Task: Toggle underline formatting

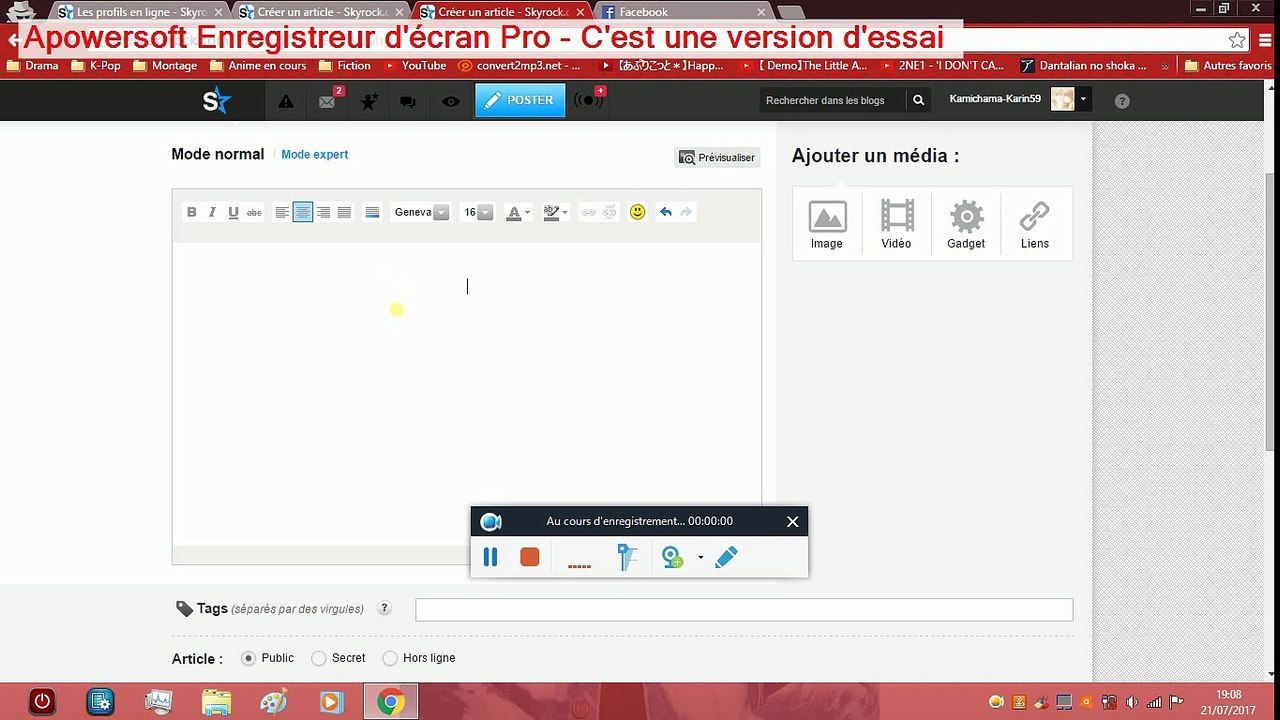Action: [233, 212]
